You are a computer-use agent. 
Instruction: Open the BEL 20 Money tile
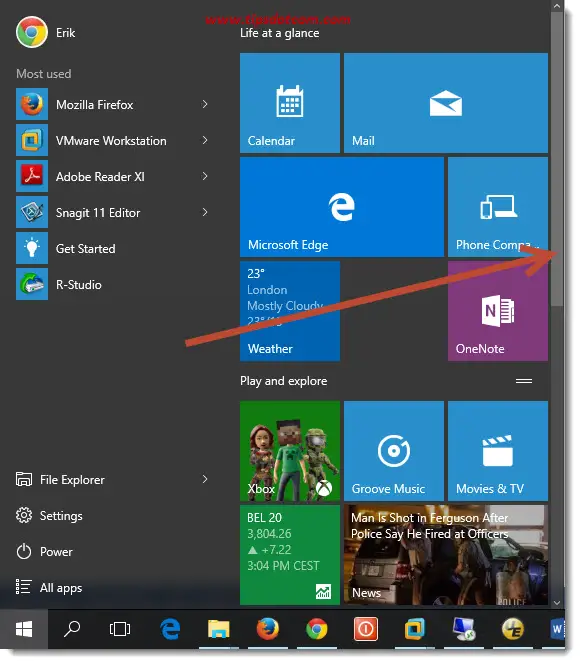(290, 555)
